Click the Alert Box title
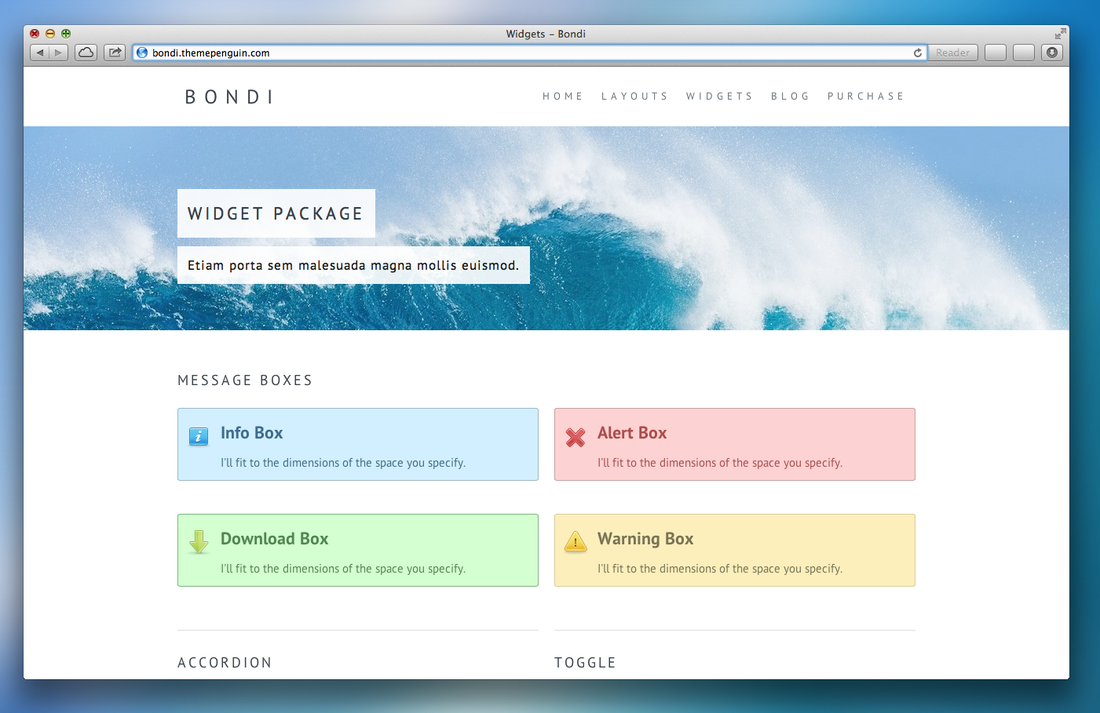Screen dimensions: 1100x713 pyautogui.click(x=632, y=433)
